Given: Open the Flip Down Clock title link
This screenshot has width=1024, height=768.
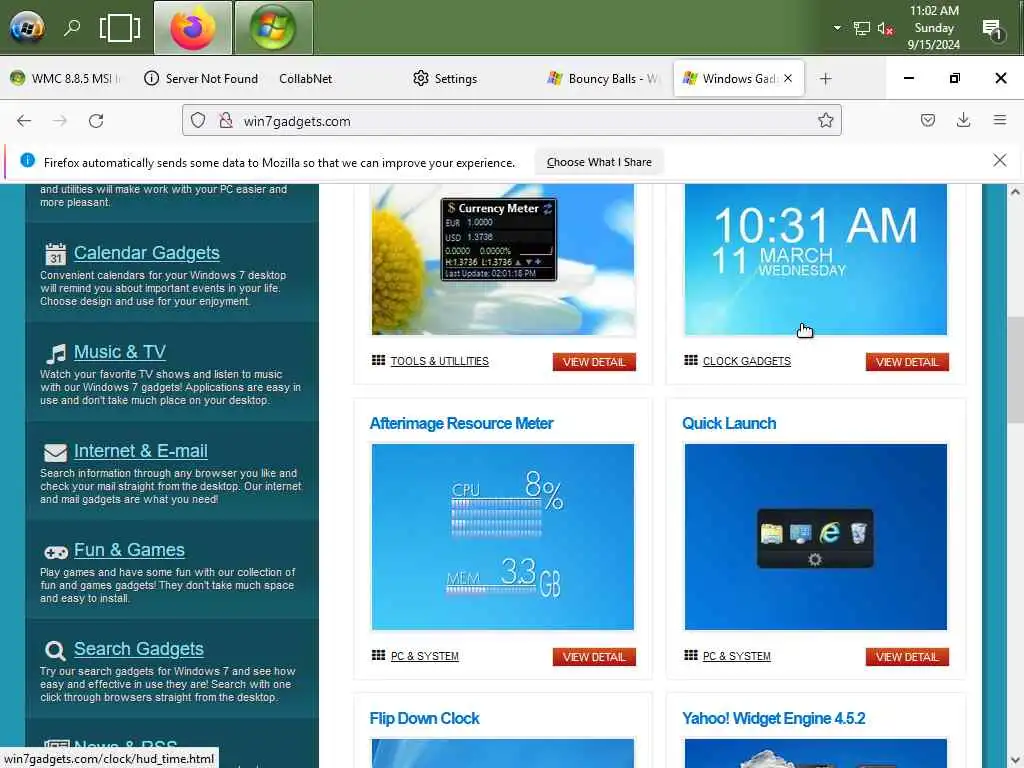Looking at the screenshot, I should coord(424,718).
